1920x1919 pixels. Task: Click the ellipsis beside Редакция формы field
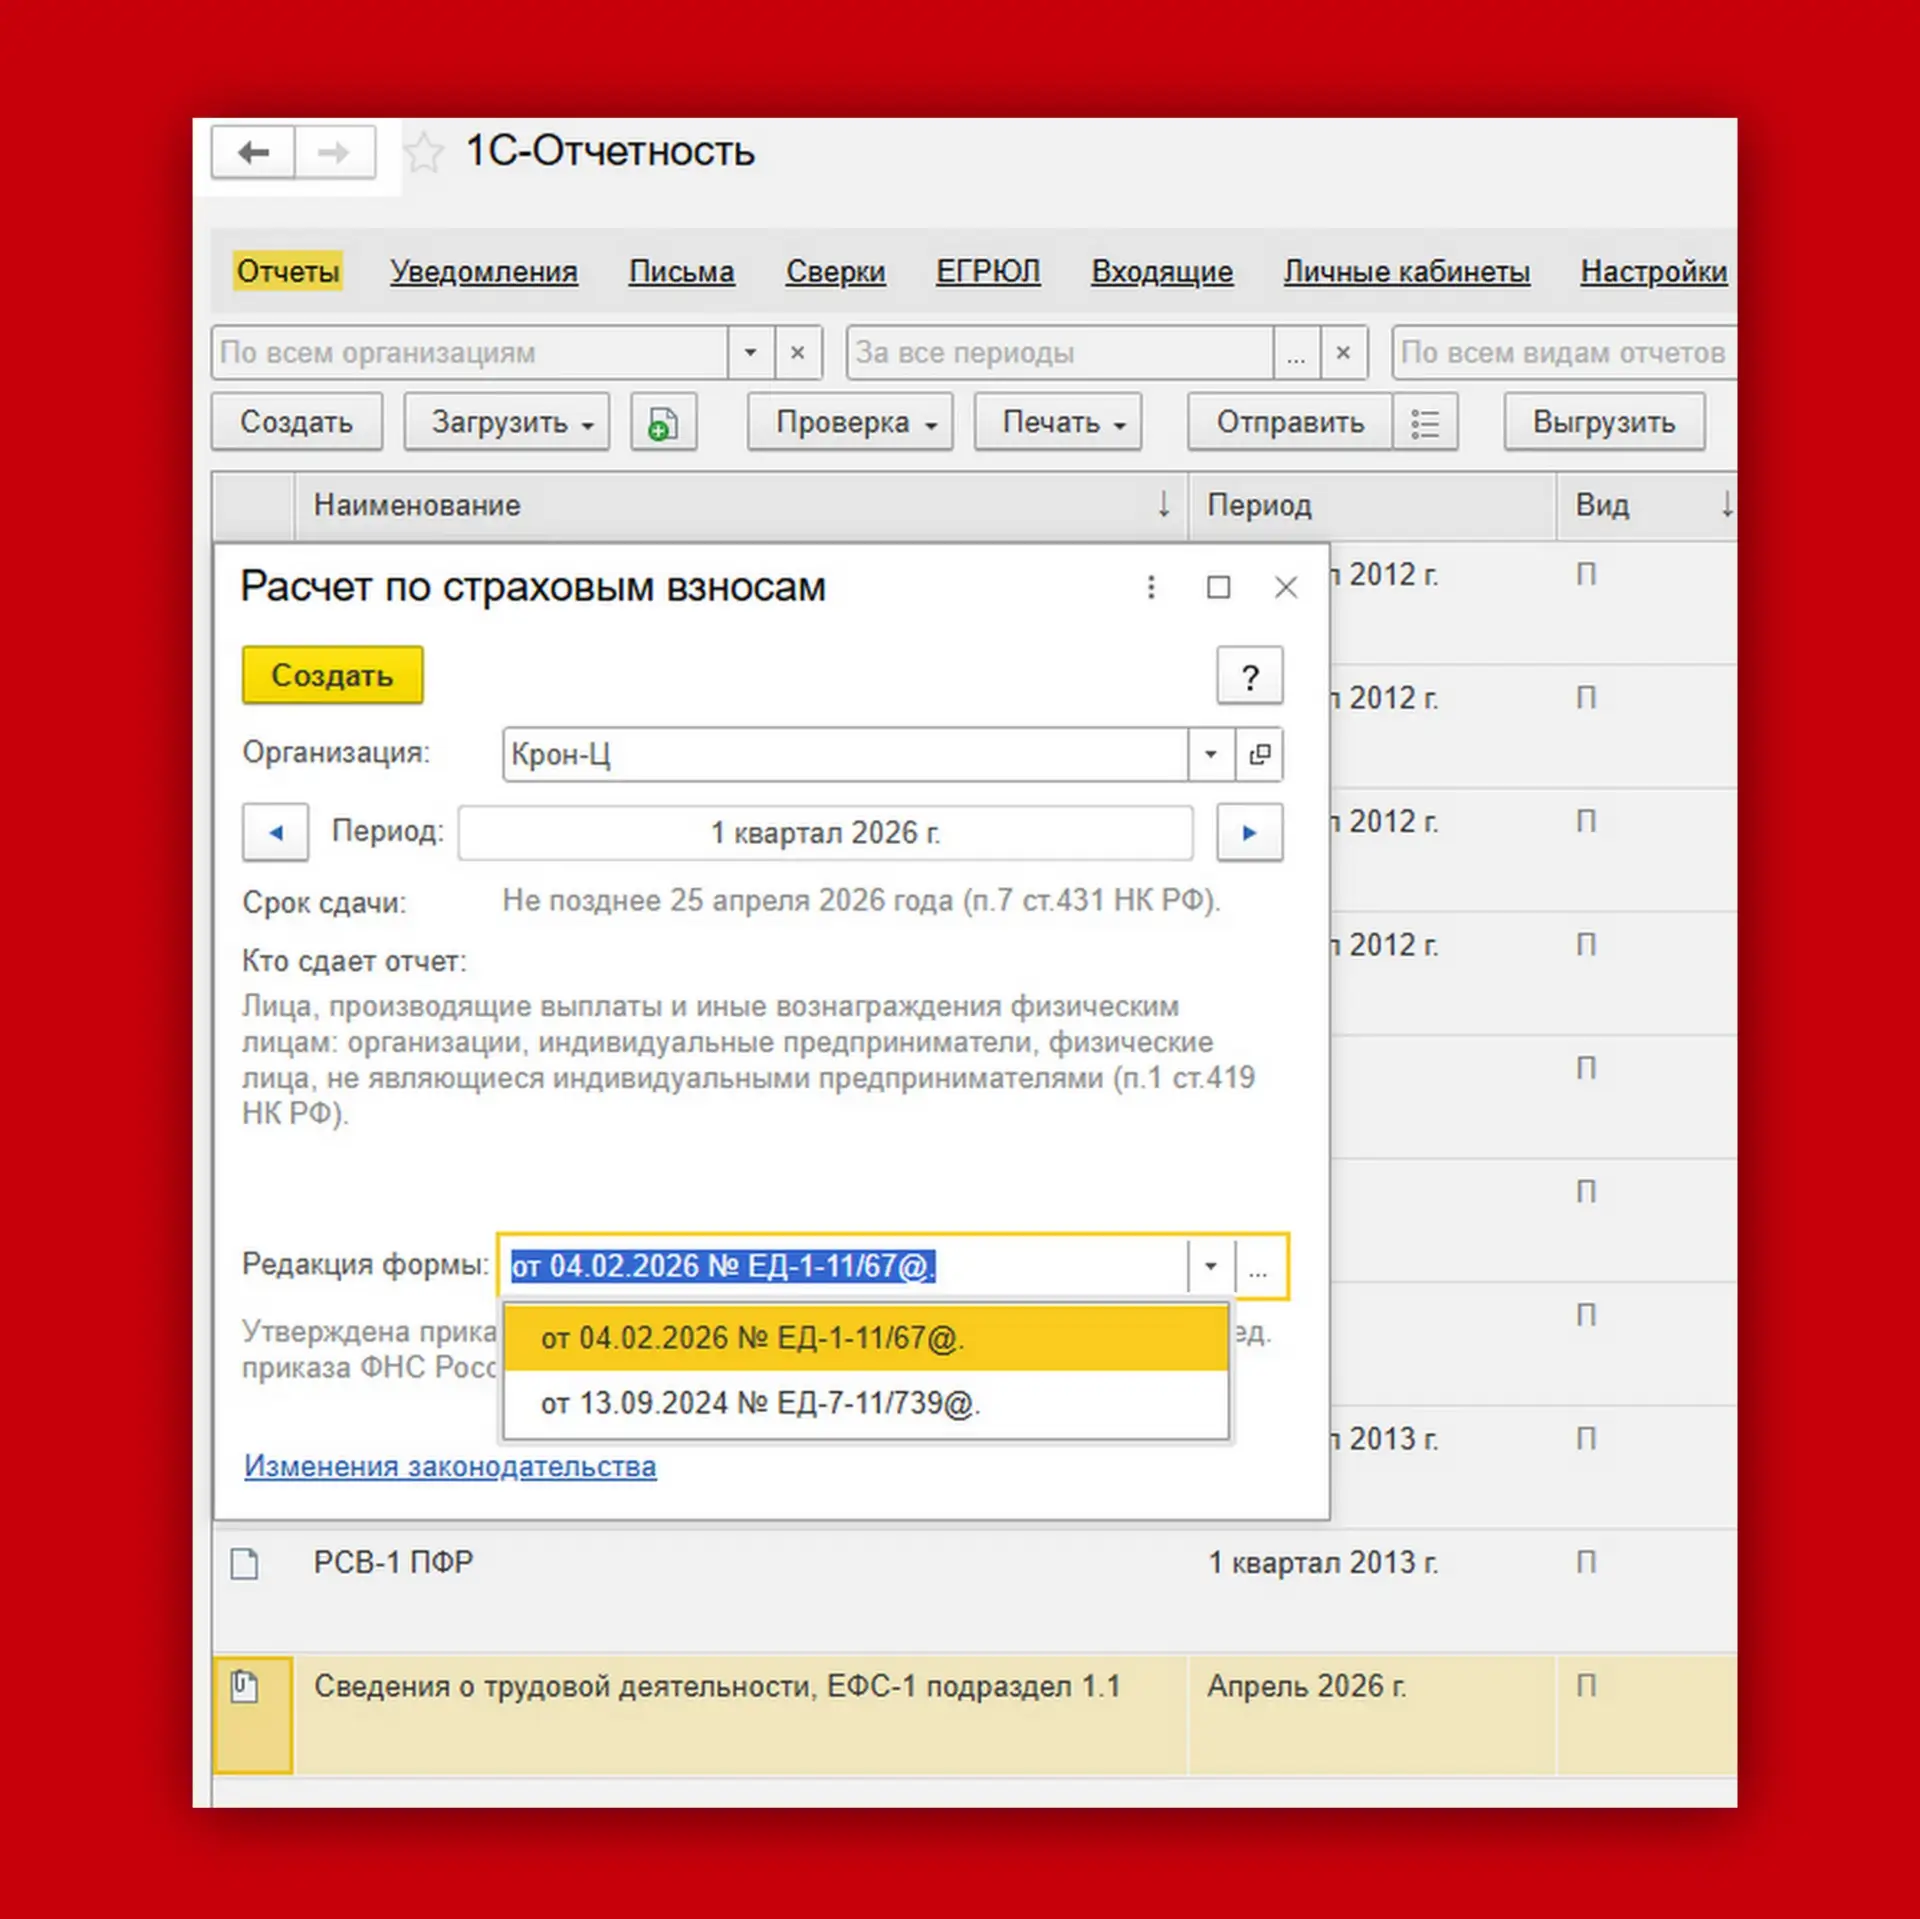pyautogui.click(x=1258, y=1267)
